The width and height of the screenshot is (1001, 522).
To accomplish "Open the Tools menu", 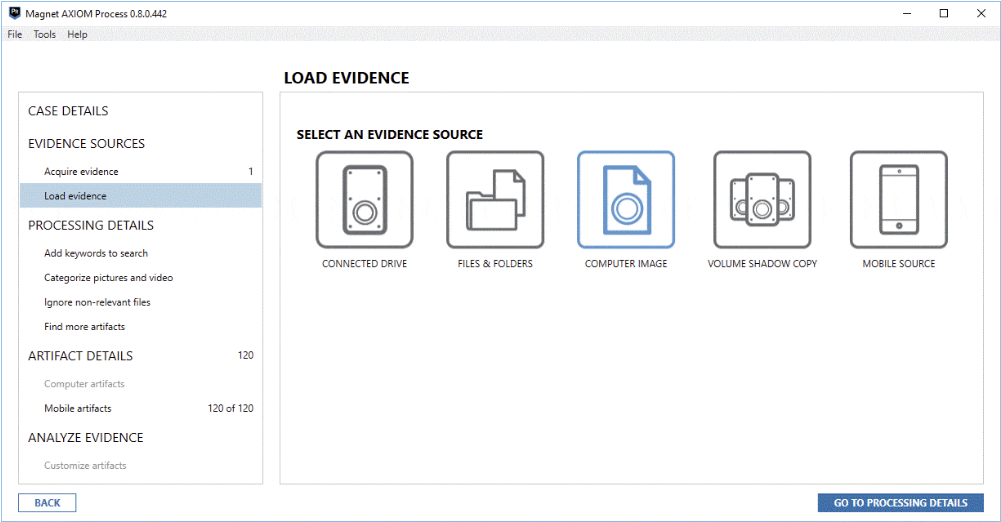I will (x=45, y=34).
